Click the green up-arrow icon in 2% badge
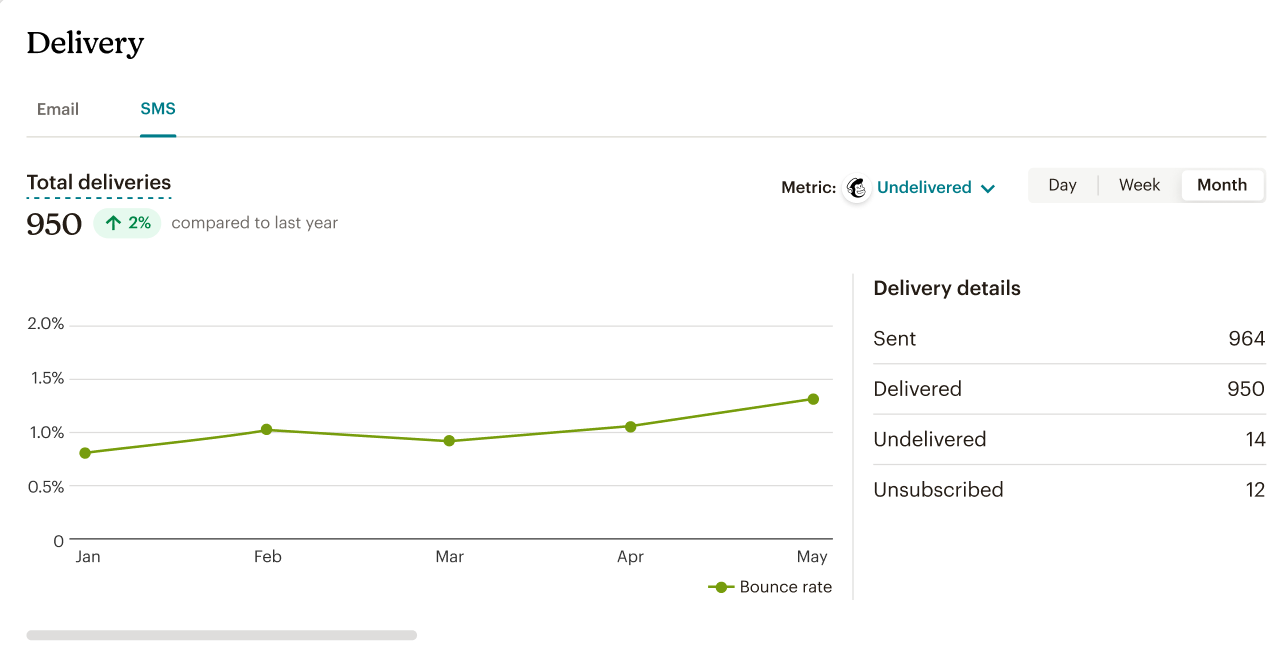This screenshot has height=652, width=1287. [114, 223]
